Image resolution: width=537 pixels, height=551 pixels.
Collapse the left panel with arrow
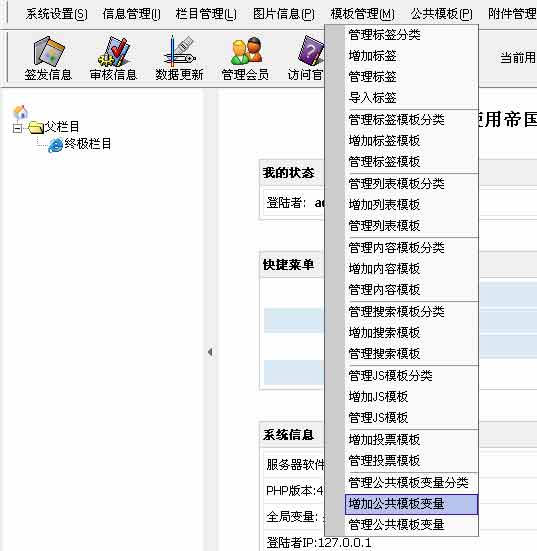tap(210, 352)
